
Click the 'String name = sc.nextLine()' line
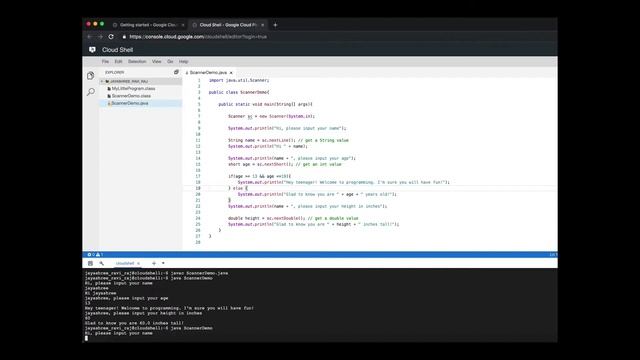click(288, 140)
